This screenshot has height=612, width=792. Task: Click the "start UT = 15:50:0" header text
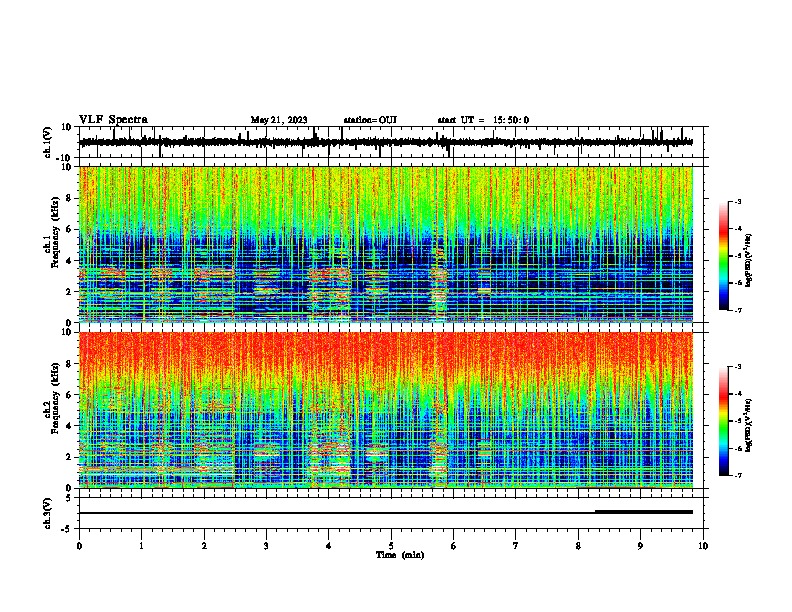tap(483, 120)
